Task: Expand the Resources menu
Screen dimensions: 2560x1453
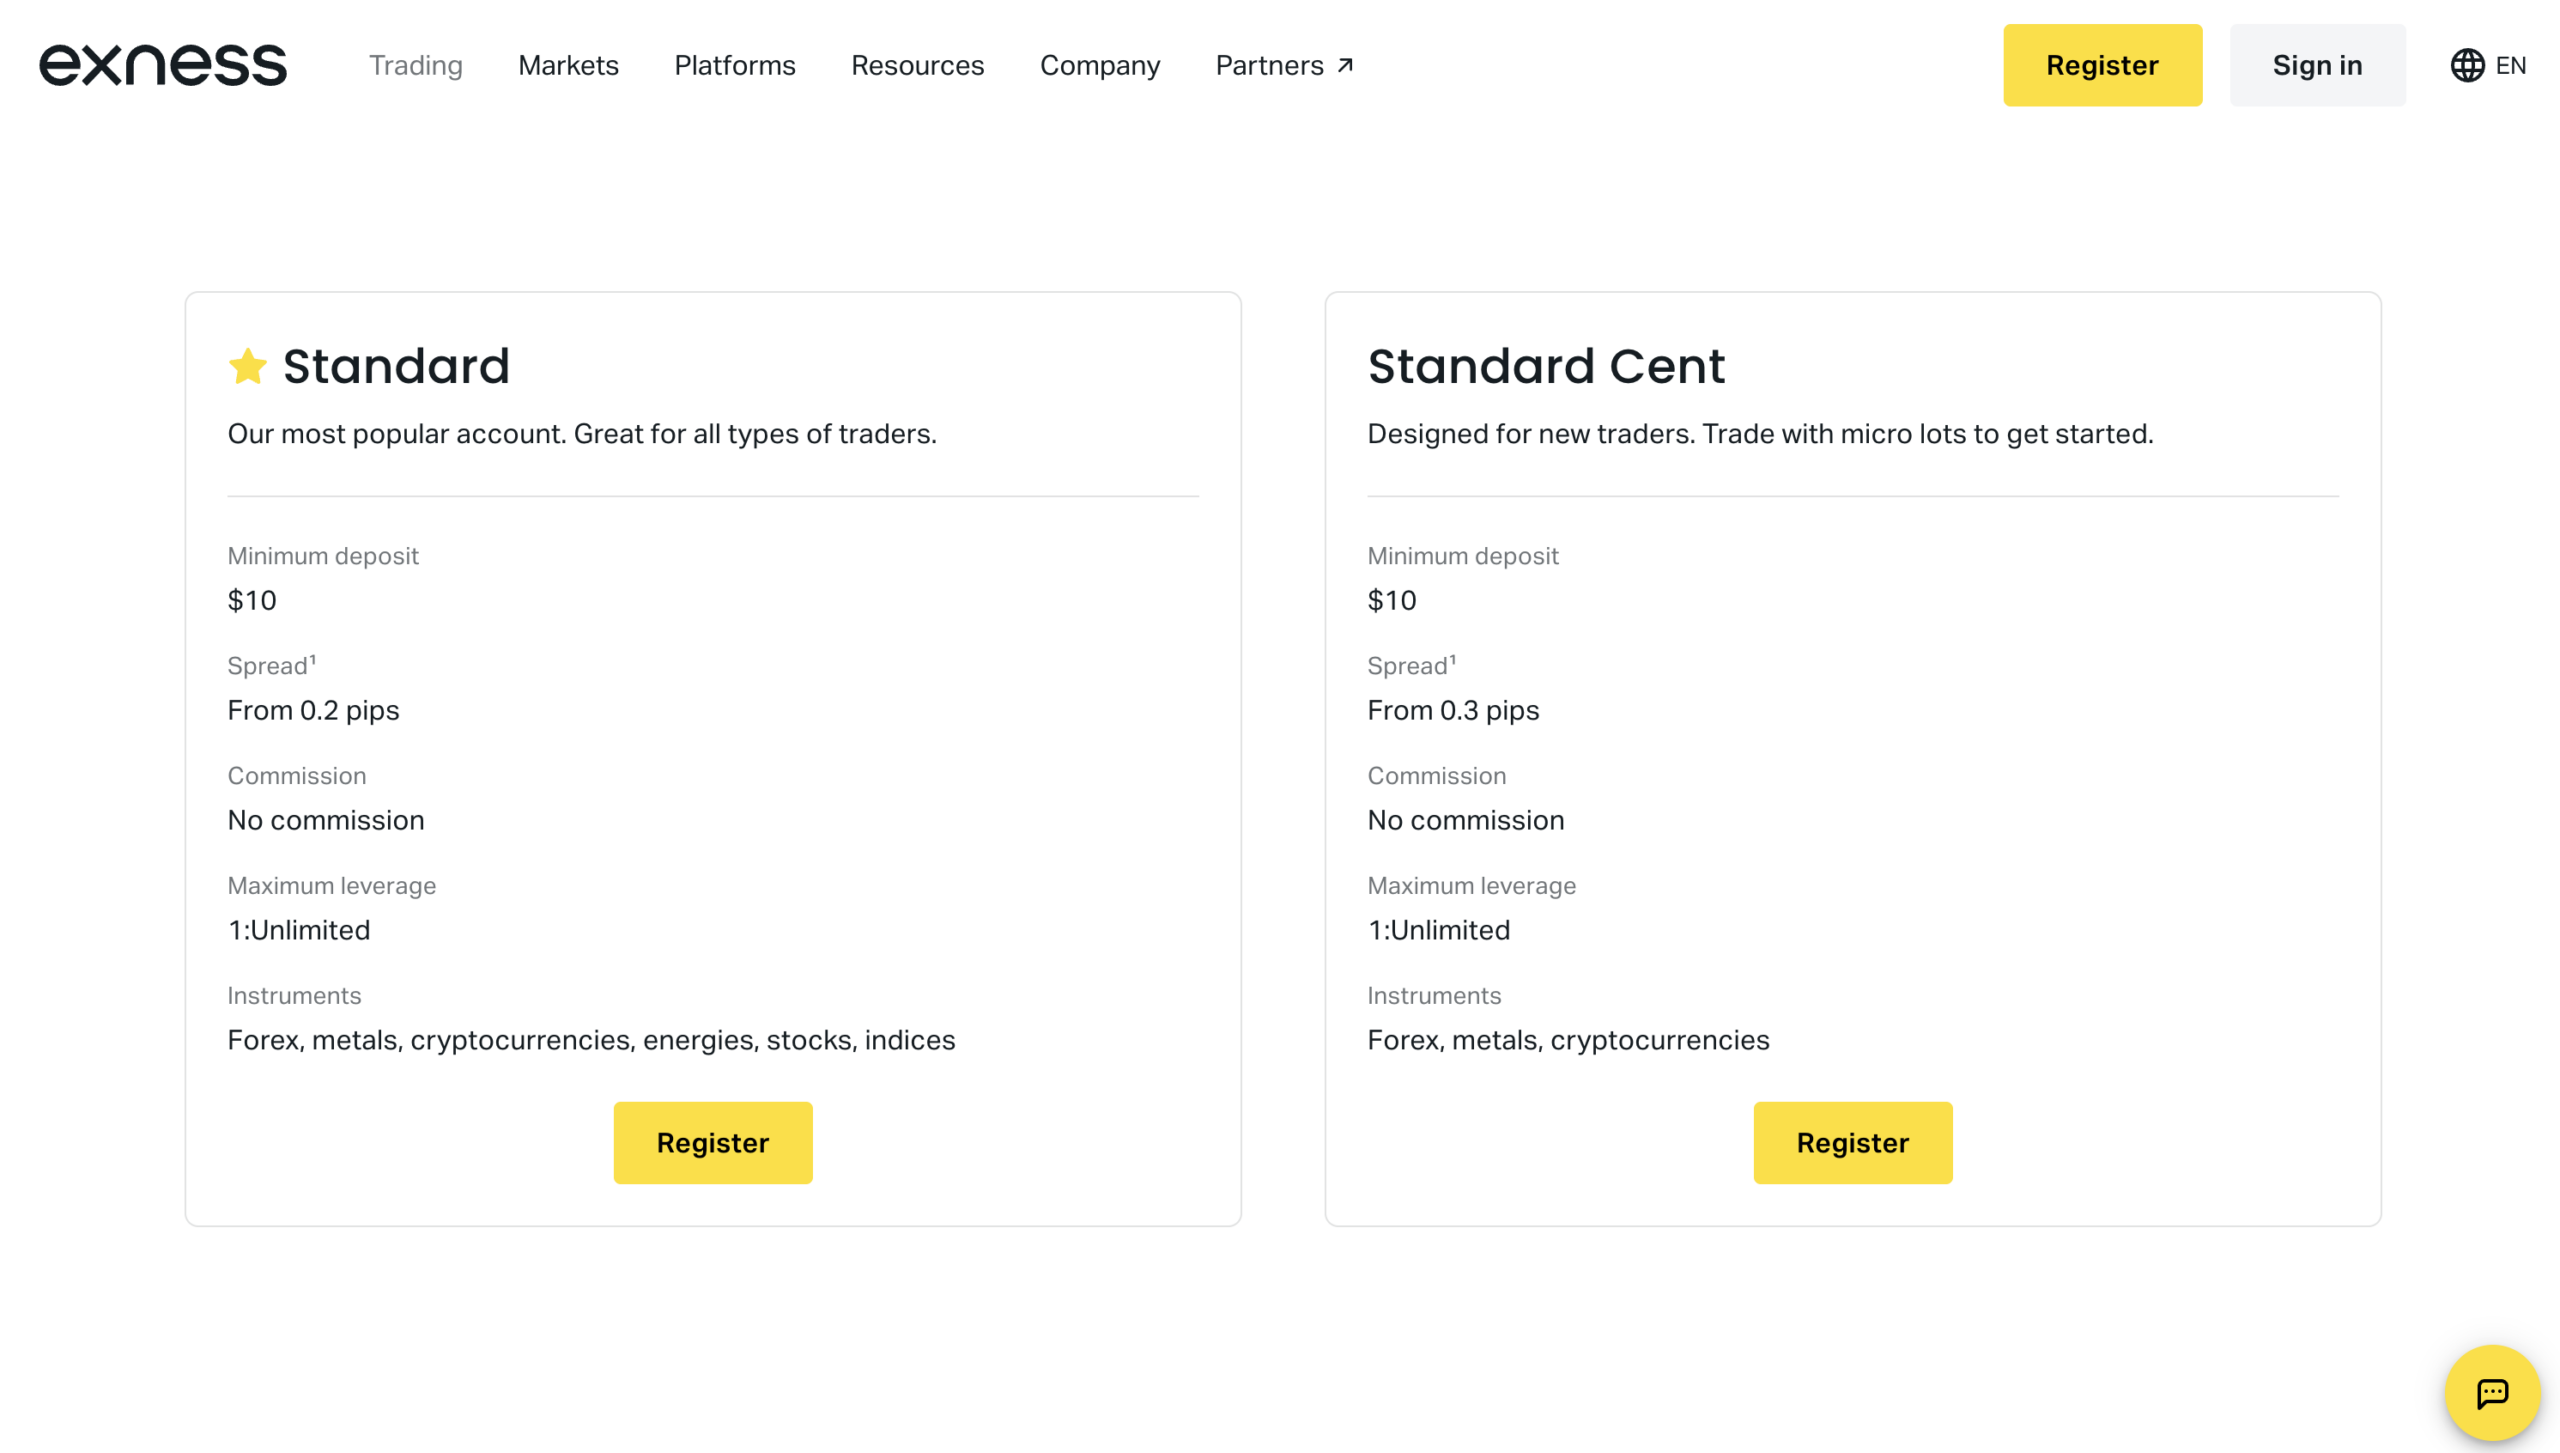Action: (x=917, y=65)
